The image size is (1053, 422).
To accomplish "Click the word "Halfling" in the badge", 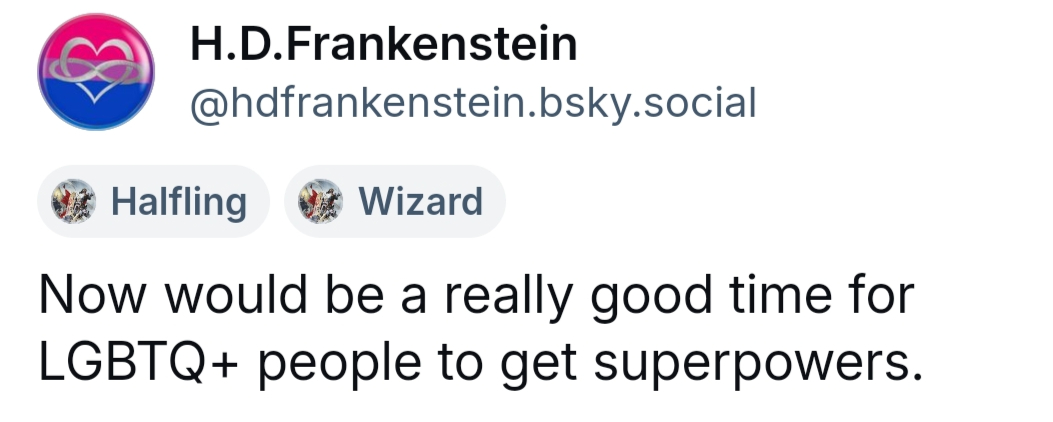I will coord(179,202).
